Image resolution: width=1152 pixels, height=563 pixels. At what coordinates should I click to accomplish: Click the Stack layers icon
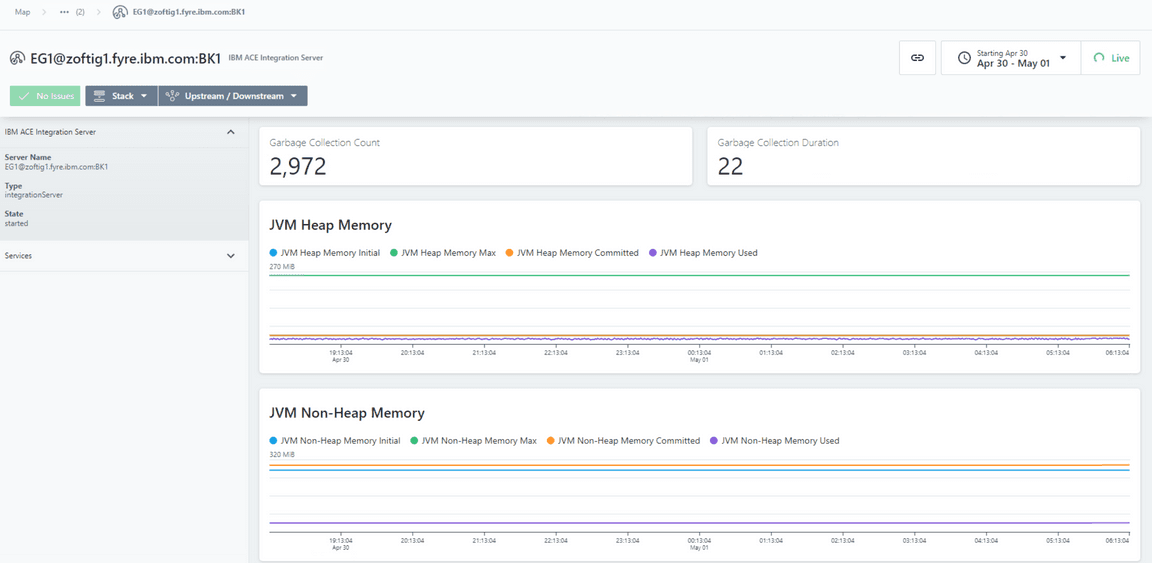(x=99, y=96)
